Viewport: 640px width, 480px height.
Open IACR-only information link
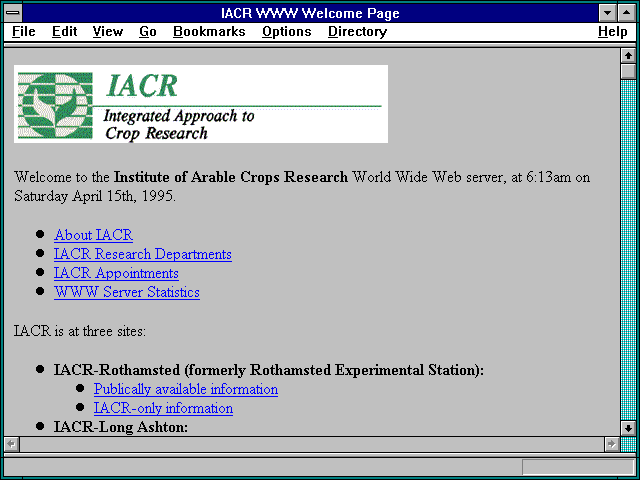163,408
